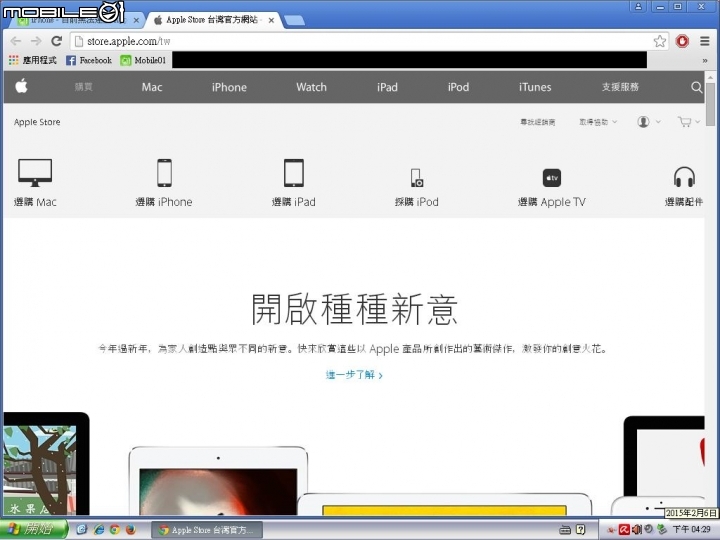Expand the 取得協助 help dropdown

coord(598,122)
